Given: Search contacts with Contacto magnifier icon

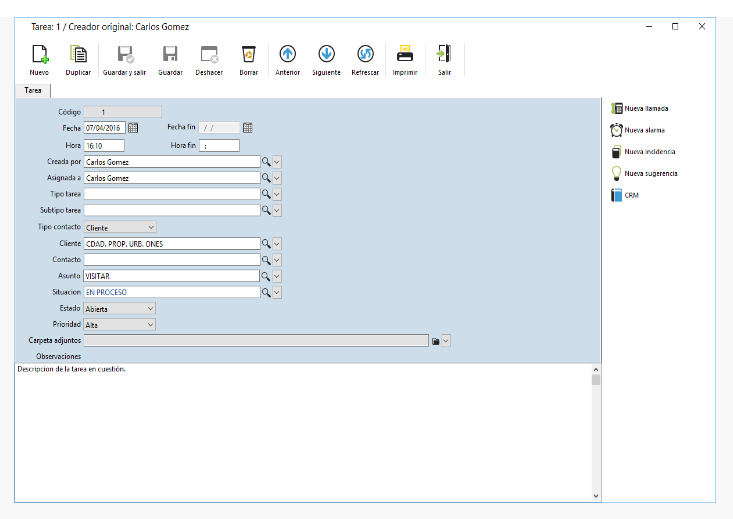Looking at the screenshot, I should 266,260.
